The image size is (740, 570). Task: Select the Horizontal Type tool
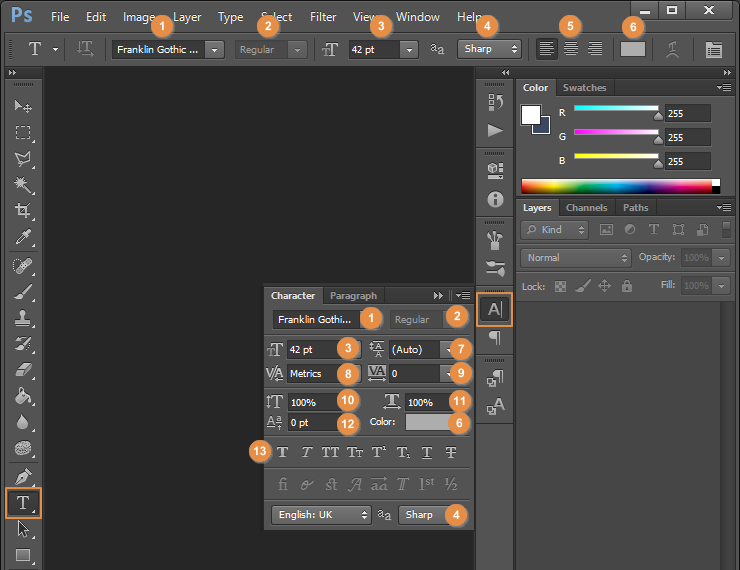[23, 503]
